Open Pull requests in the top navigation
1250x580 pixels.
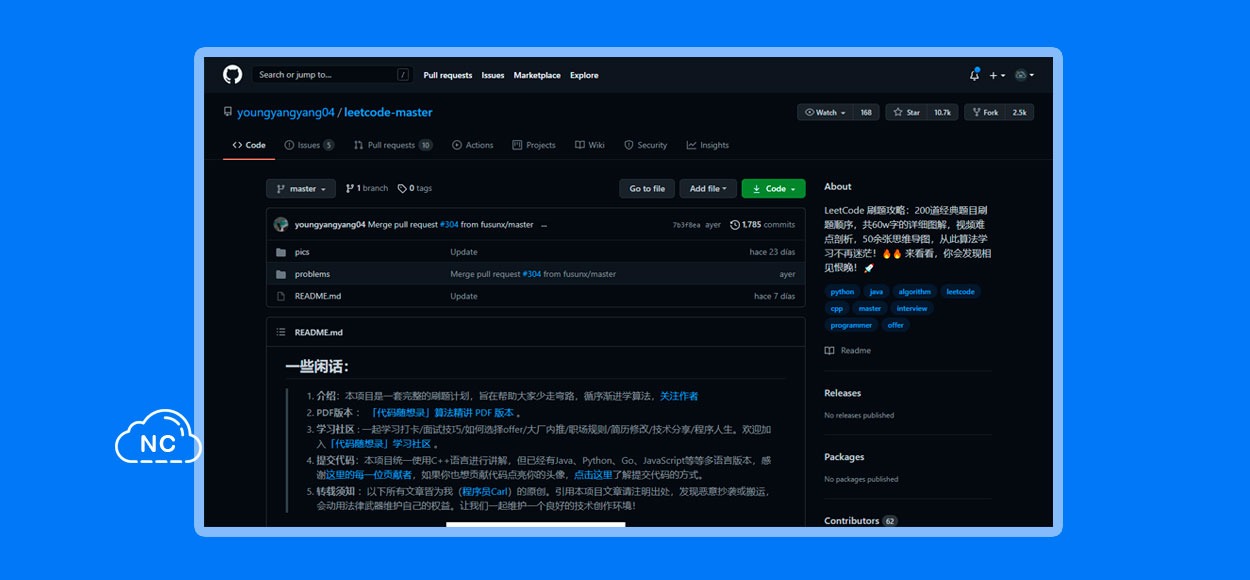pos(448,75)
